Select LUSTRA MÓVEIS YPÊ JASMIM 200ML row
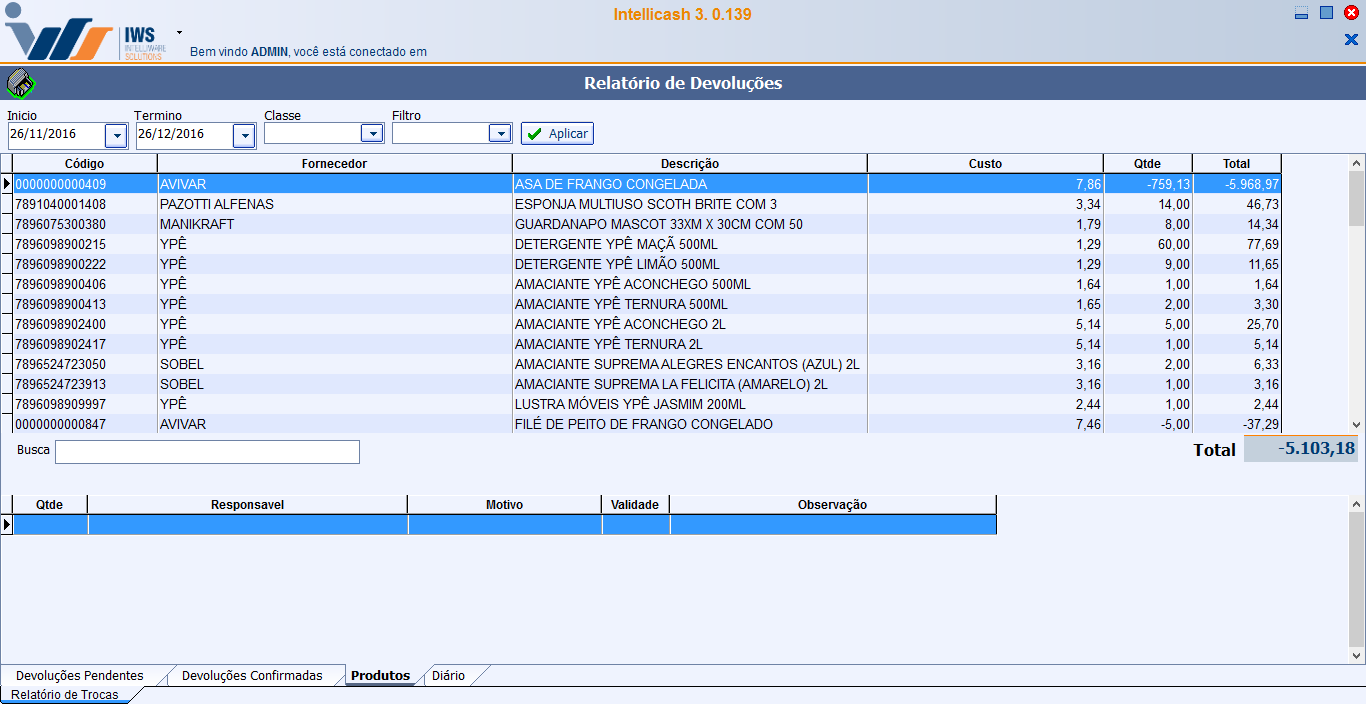The image size is (1366, 704). 646,404
